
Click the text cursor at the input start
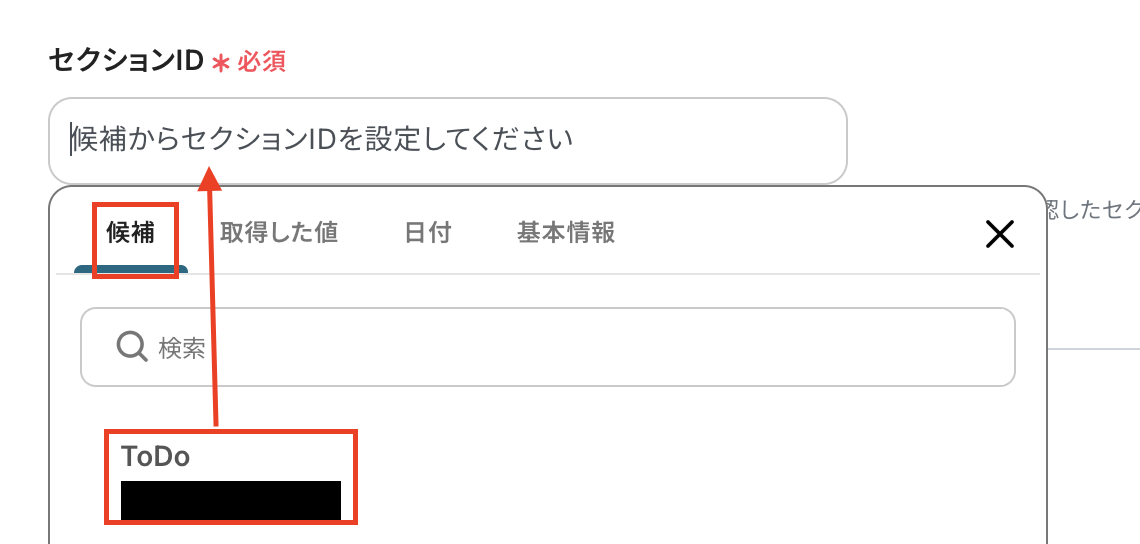coord(71,140)
